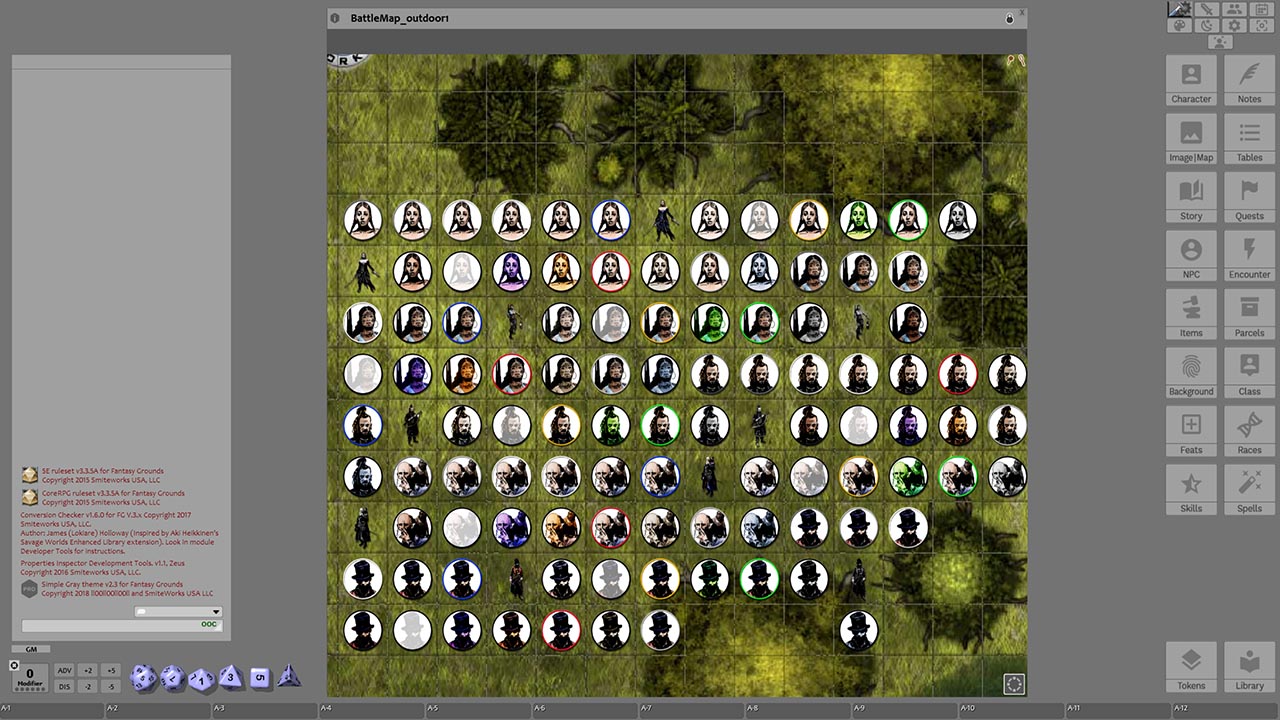The image size is (1280, 720).
Task: Toggle the lock icon on the BattleMap window
Action: [x=1010, y=17]
